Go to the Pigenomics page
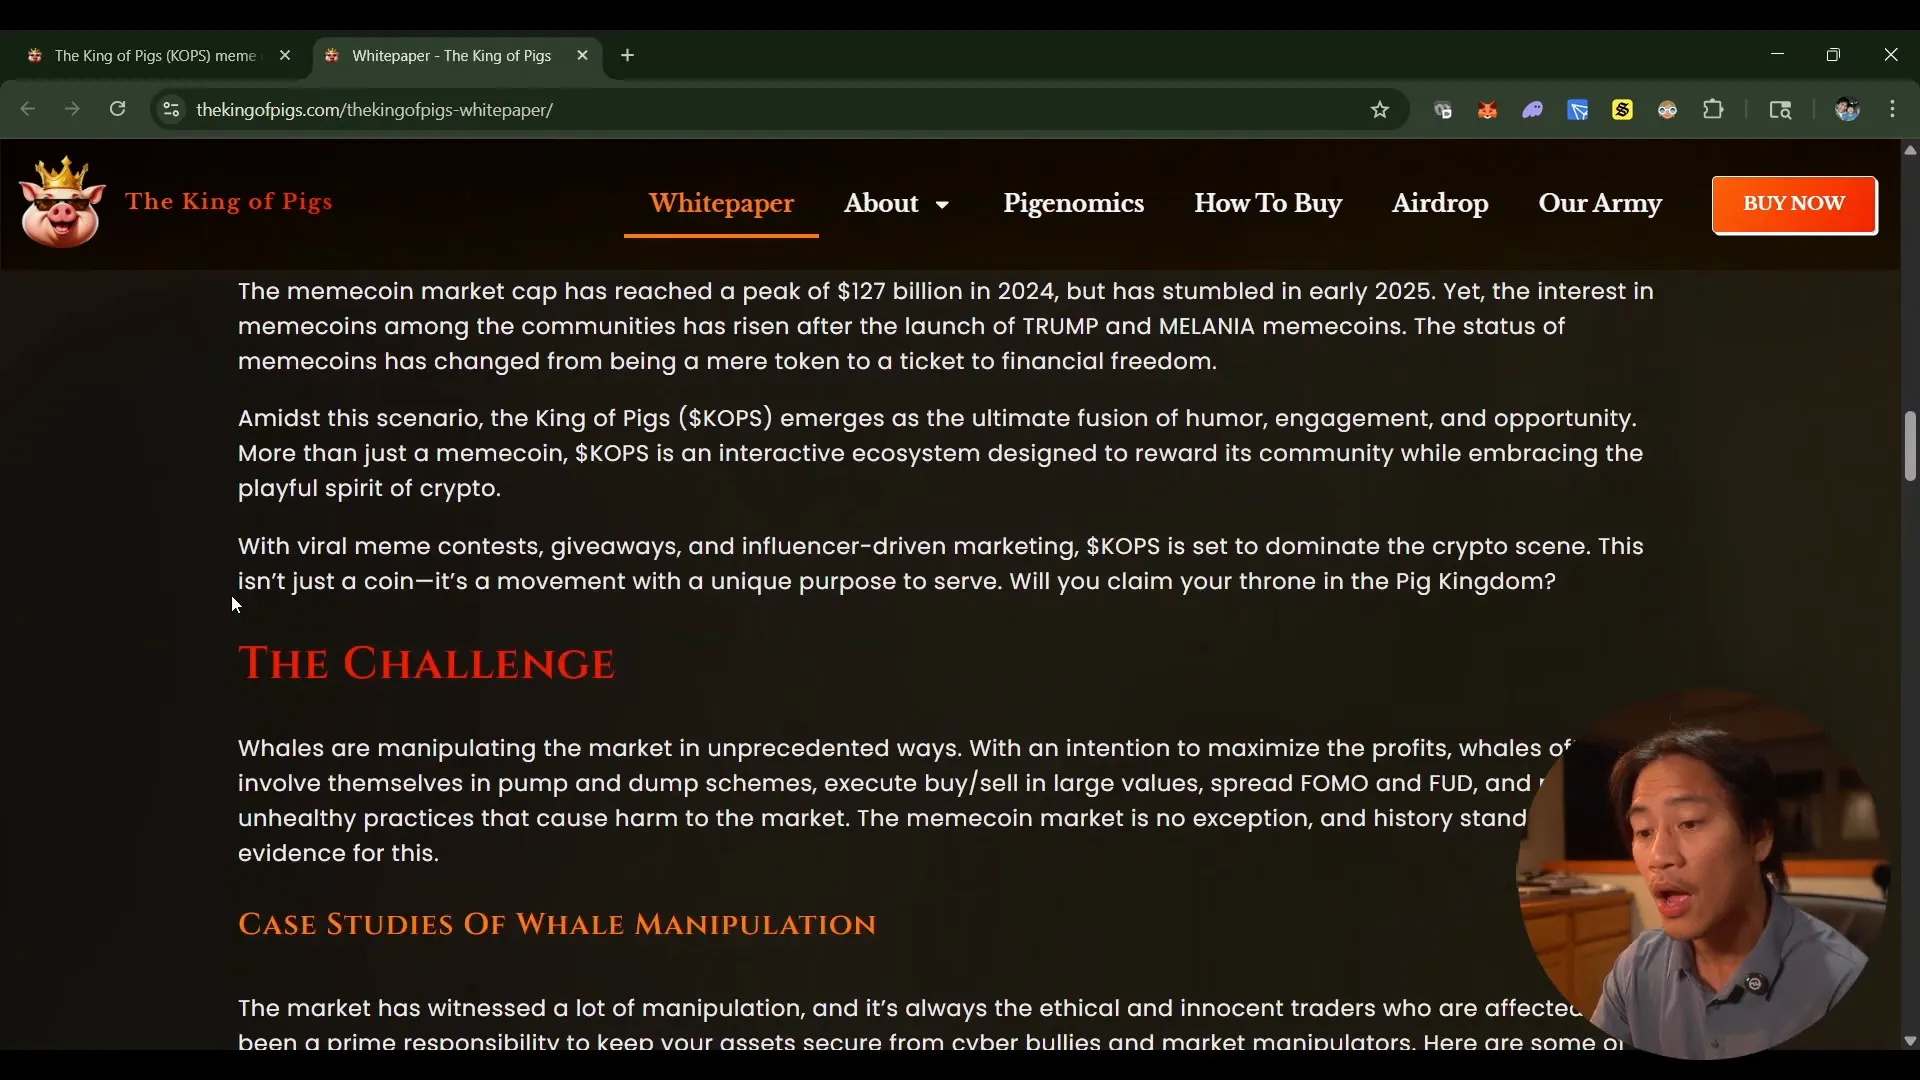1920x1080 pixels. click(x=1073, y=203)
